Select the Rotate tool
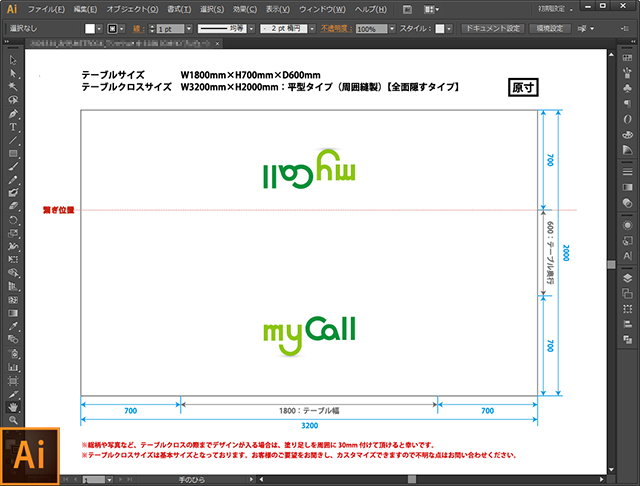Image resolution: width=640 pixels, height=486 pixels. tap(13, 220)
